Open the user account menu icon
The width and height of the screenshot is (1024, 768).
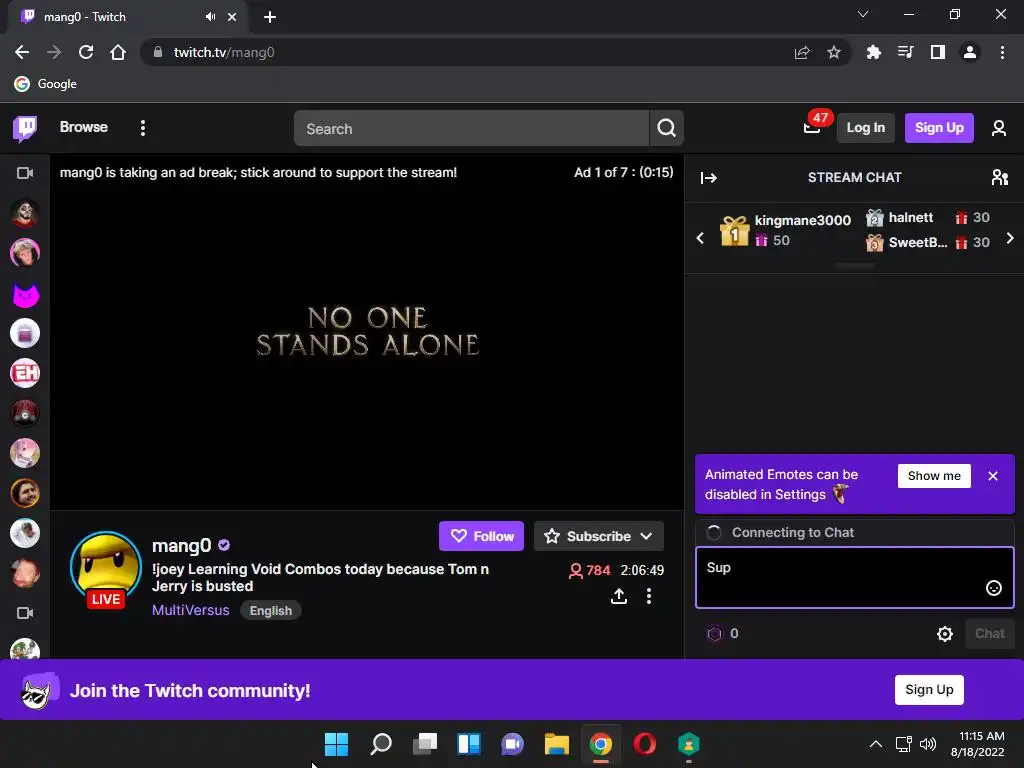point(999,128)
